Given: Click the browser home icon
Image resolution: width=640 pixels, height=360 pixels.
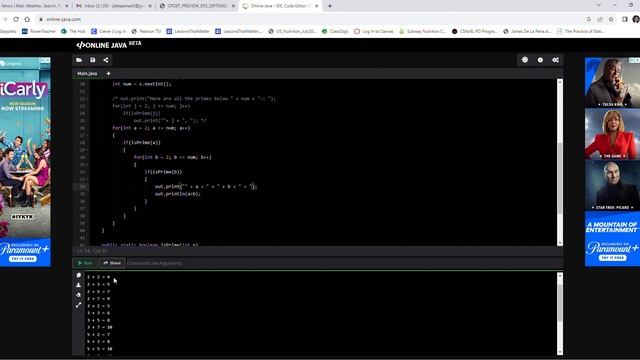Looking at the screenshot, I should pos(27,19).
